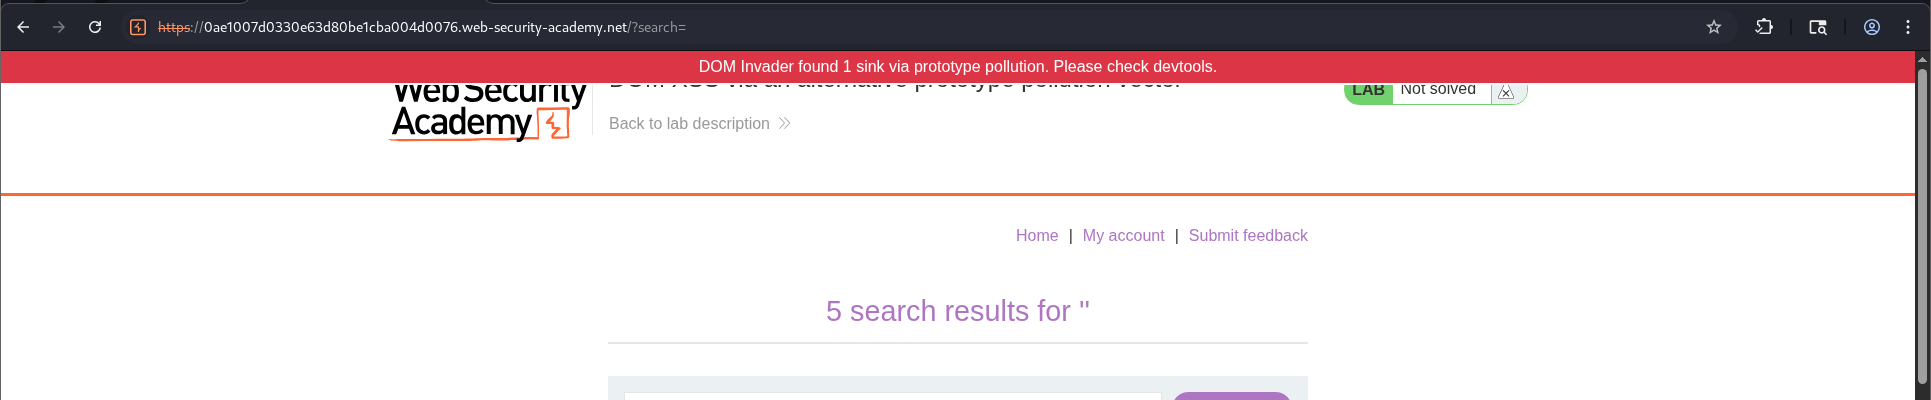Bookmark this page with the star
This screenshot has width=1931, height=400.
pos(1714,27)
